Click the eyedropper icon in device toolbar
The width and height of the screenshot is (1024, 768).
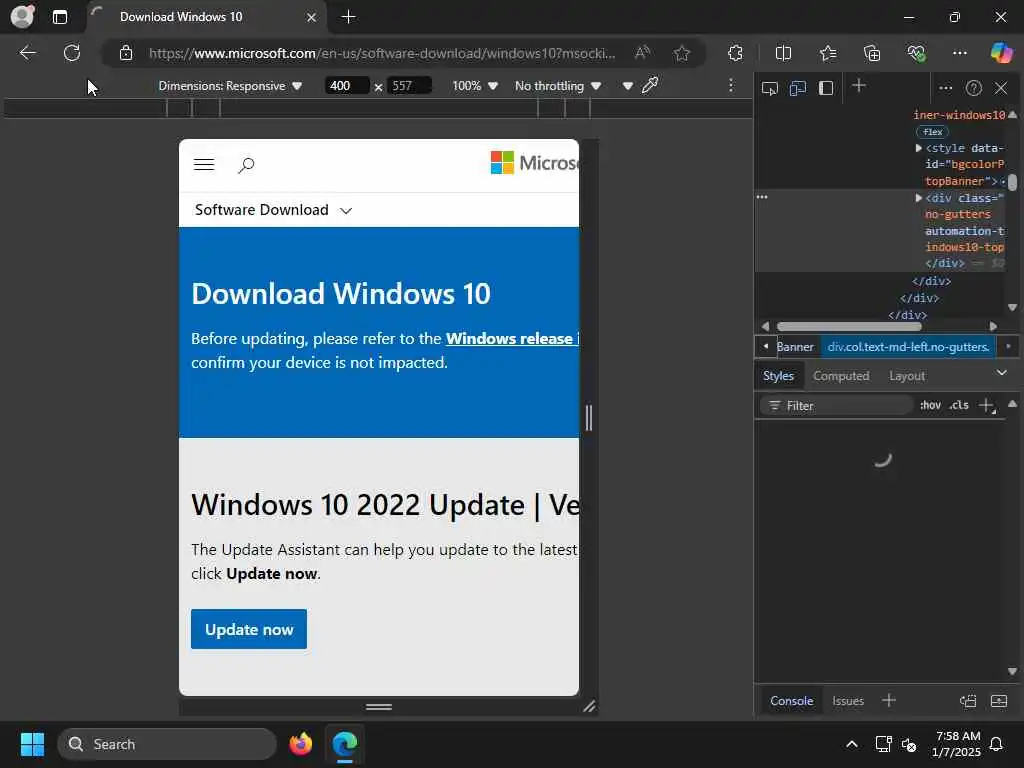coord(650,86)
